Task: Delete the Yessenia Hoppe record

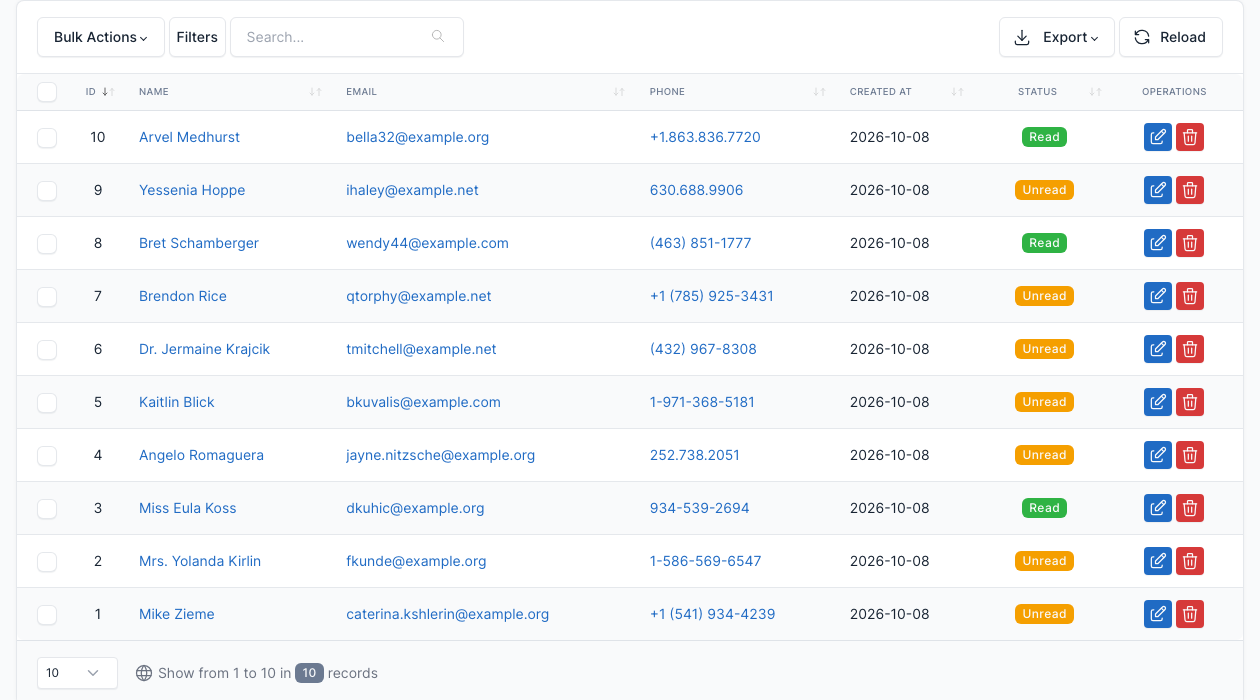Action: (1190, 190)
